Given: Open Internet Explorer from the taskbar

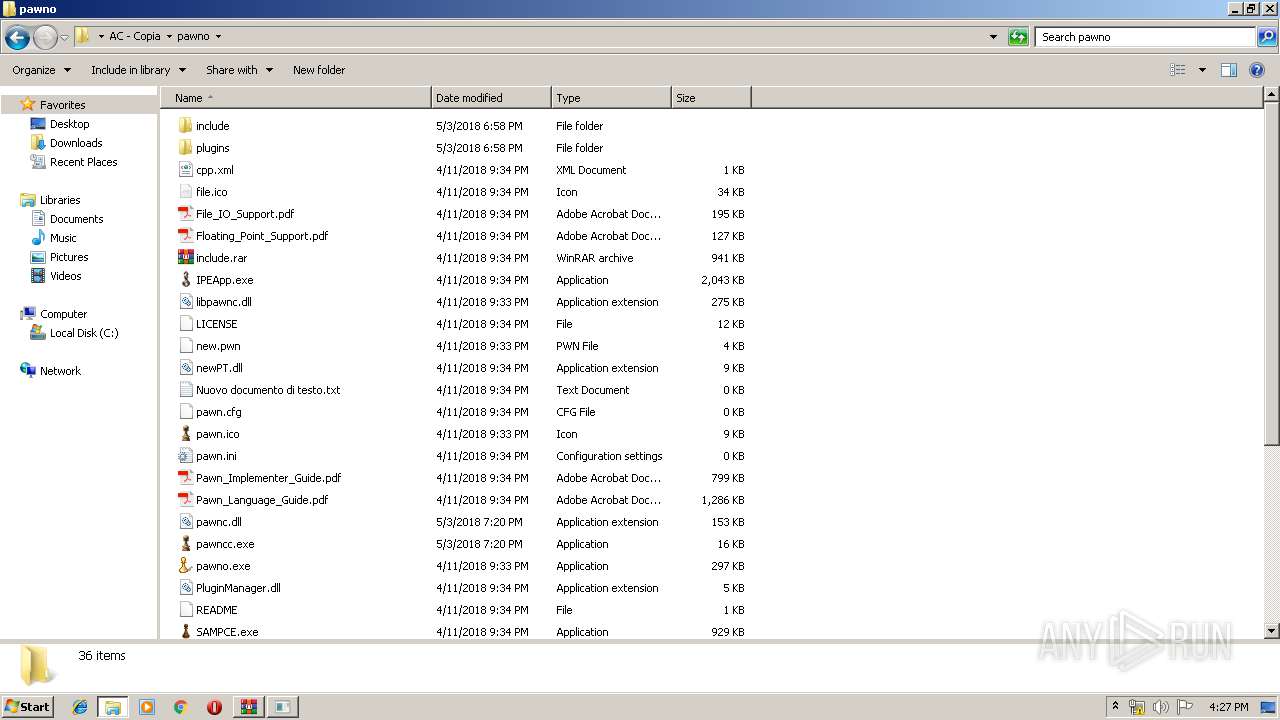Looking at the screenshot, I should [x=80, y=707].
